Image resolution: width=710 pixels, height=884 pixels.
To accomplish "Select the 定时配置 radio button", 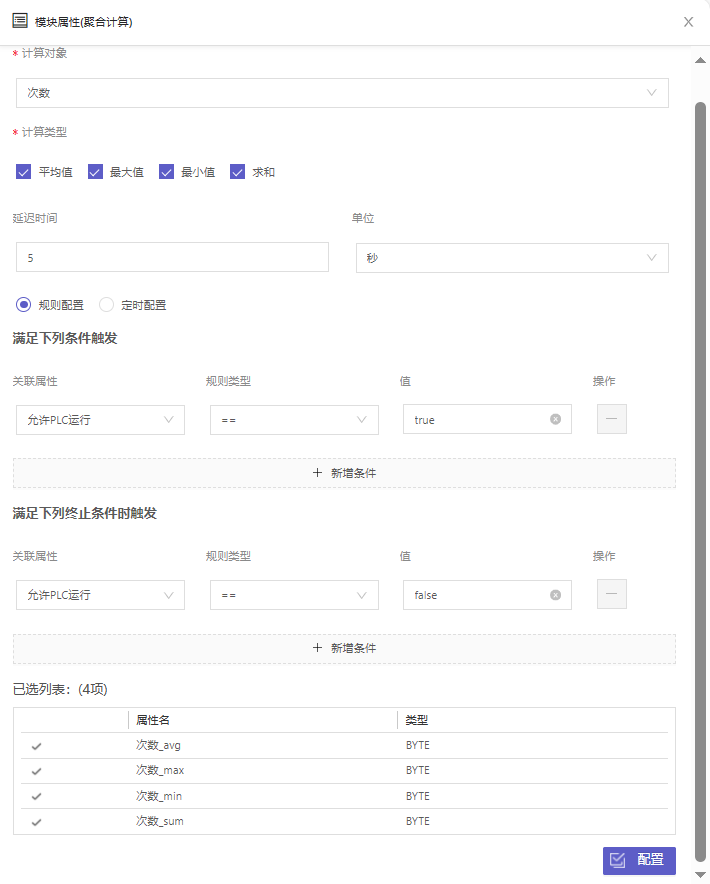I will click(x=107, y=305).
